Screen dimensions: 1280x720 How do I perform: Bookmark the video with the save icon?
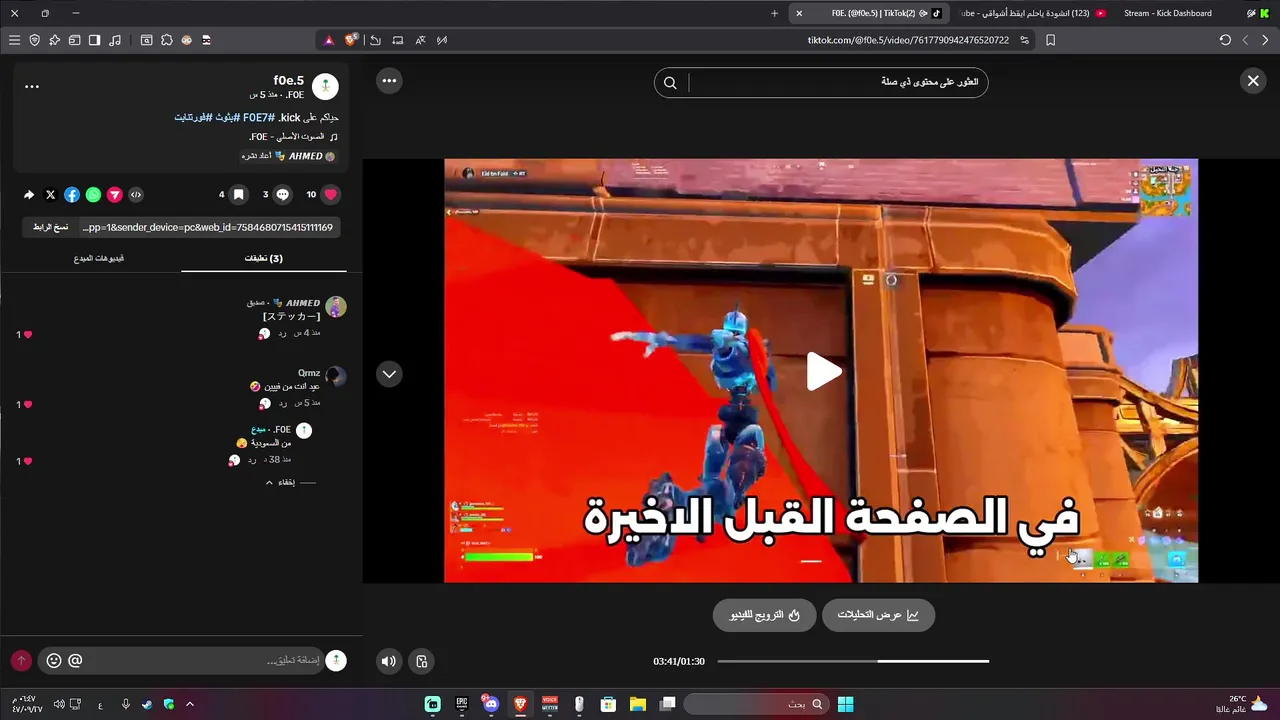click(238, 195)
